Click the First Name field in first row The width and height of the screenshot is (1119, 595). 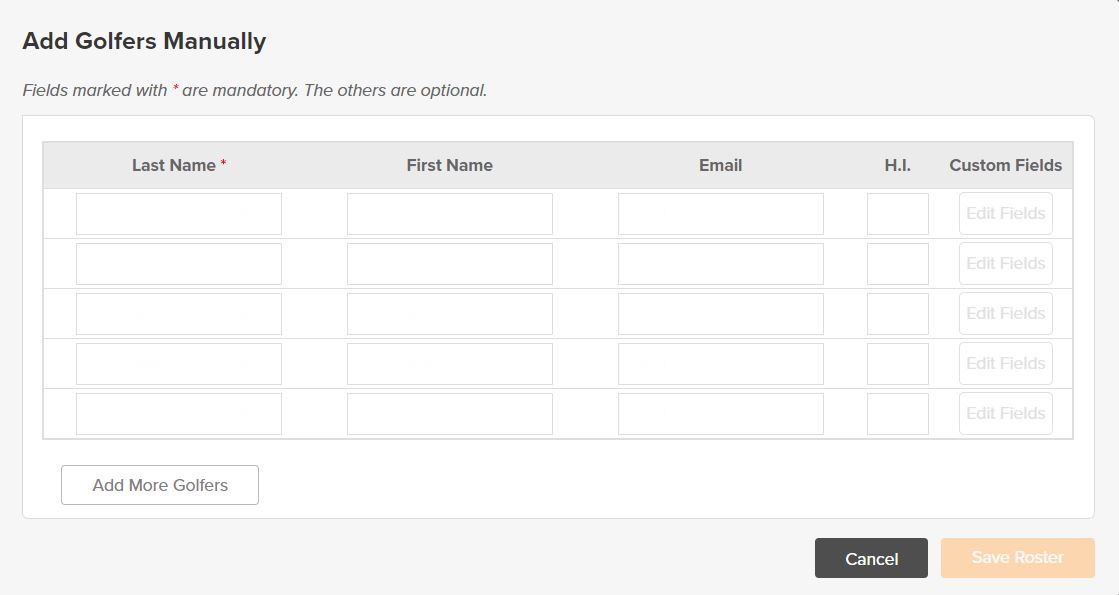(x=450, y=214)
